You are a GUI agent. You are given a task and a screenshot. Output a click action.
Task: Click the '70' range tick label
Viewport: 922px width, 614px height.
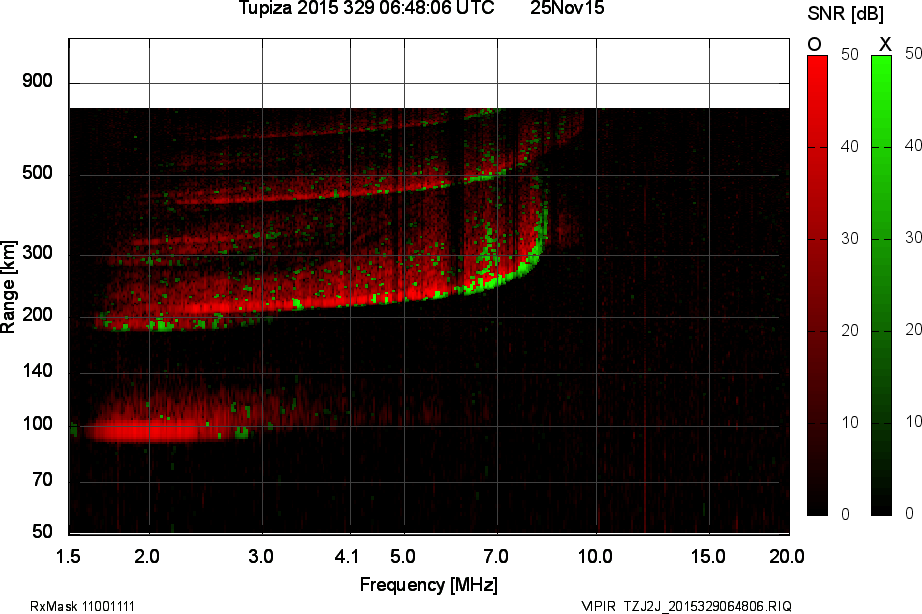click(x=42, y=480)
